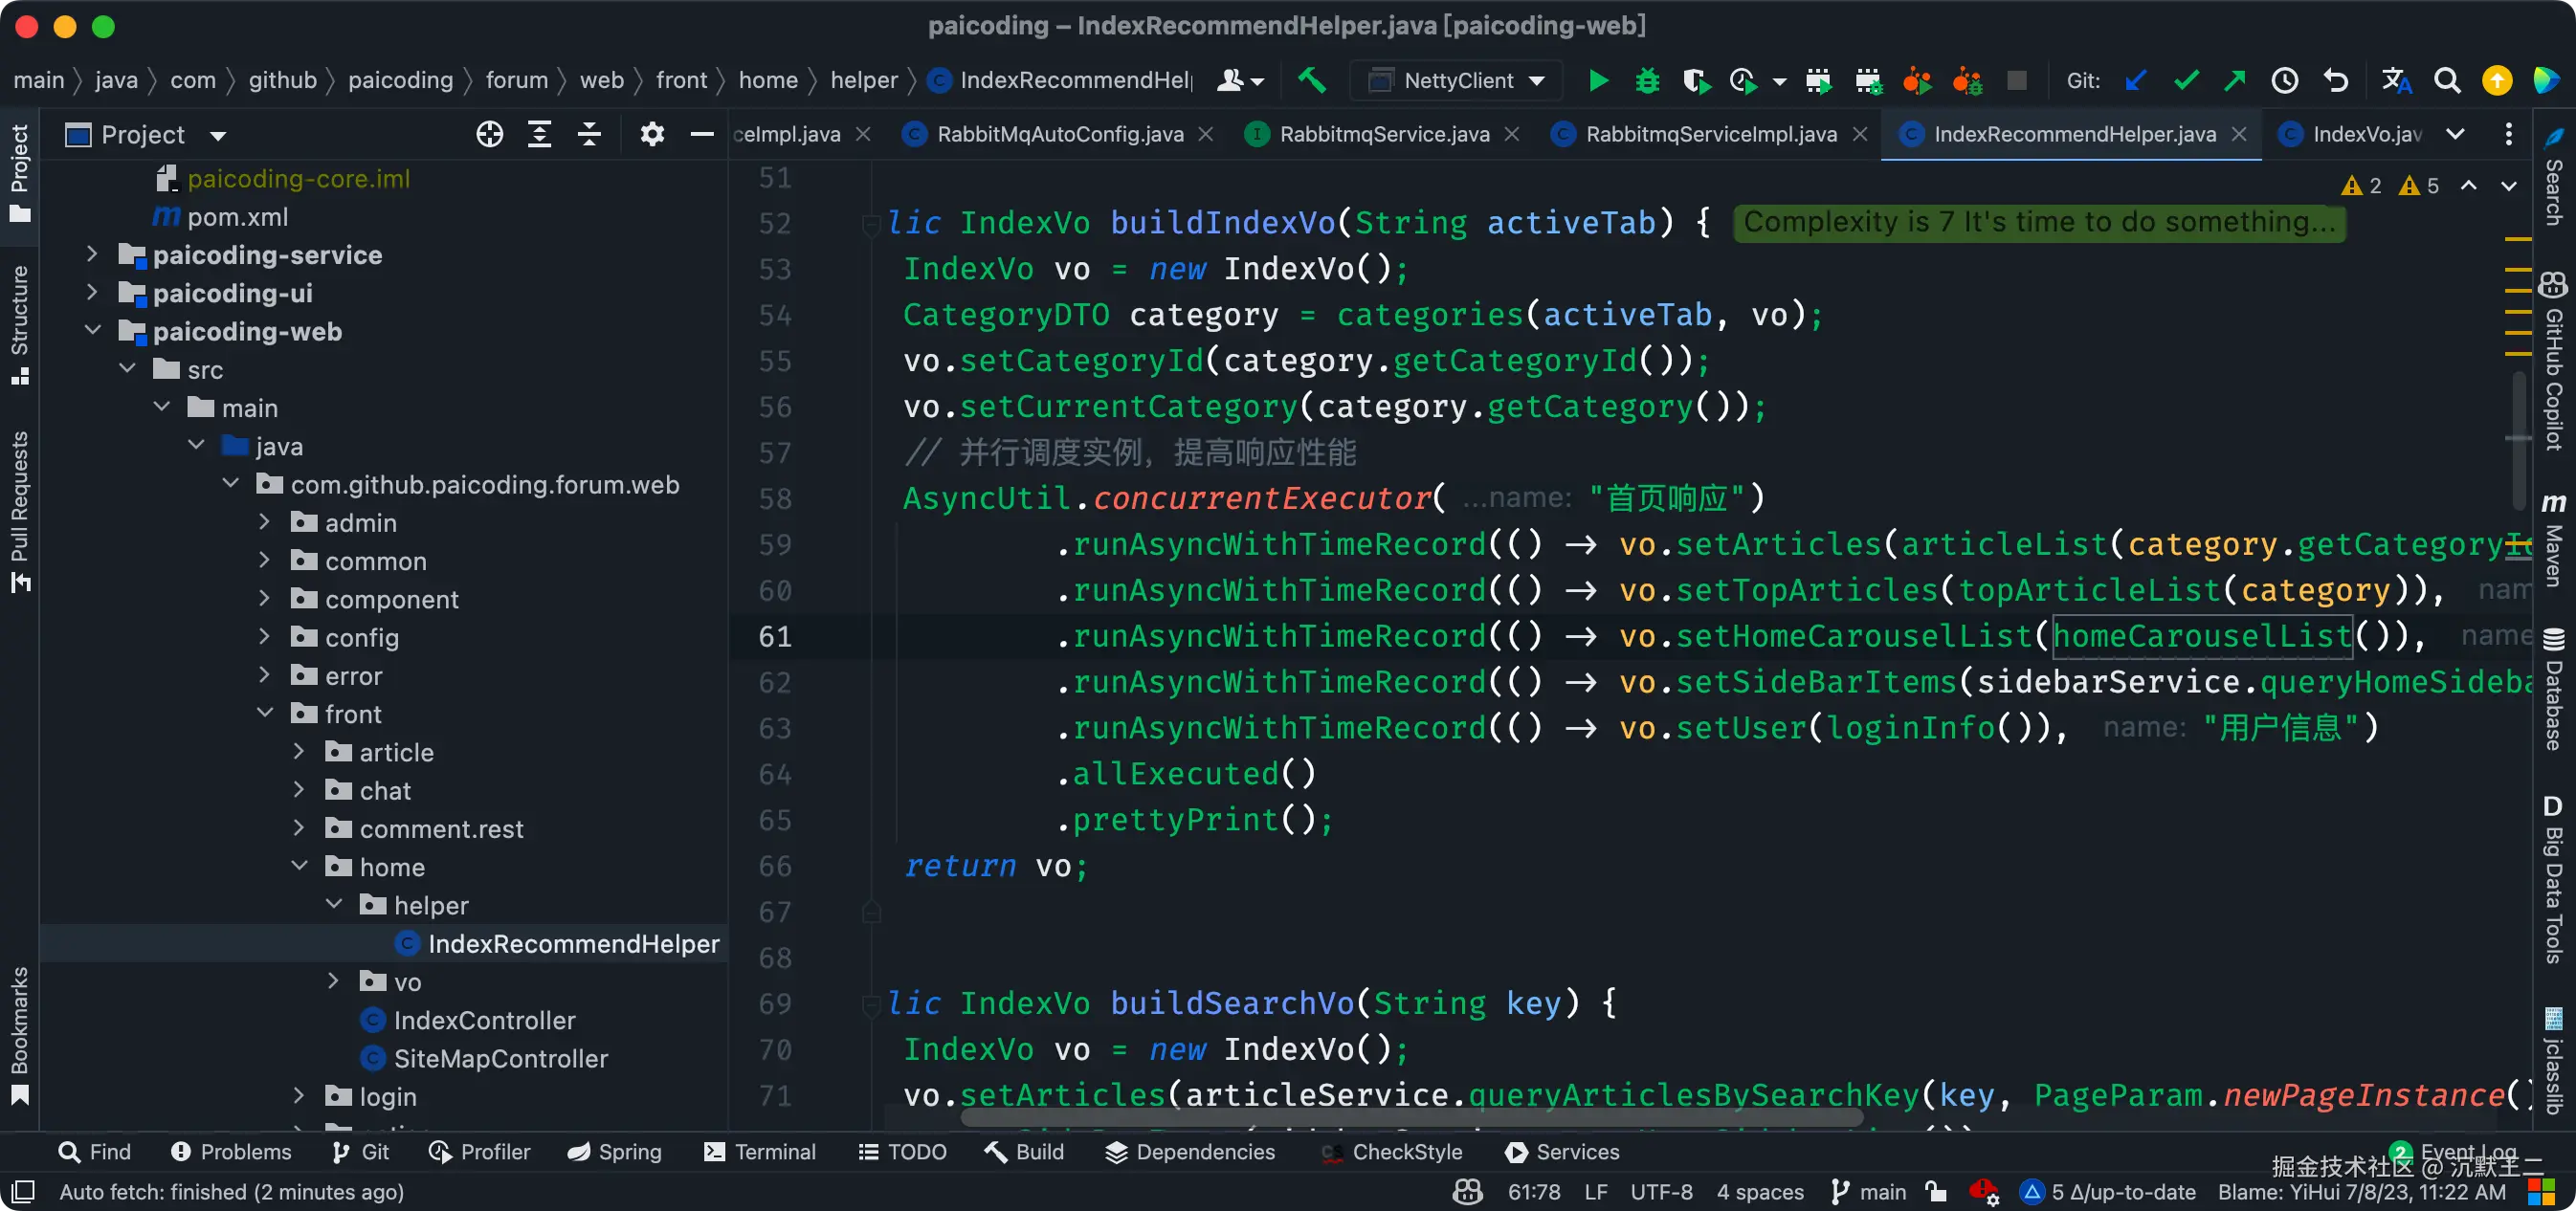
Task: Click the Search Everywhere magnifier icon
Action: 2447,80
